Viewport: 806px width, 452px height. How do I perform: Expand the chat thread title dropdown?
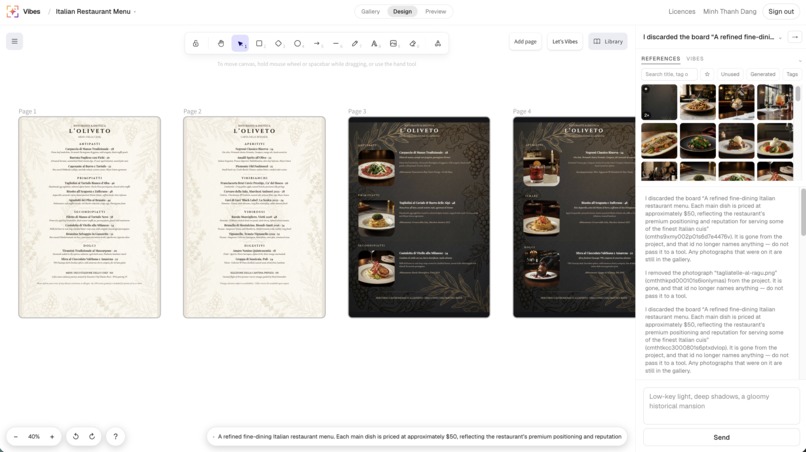pos(780,38)
